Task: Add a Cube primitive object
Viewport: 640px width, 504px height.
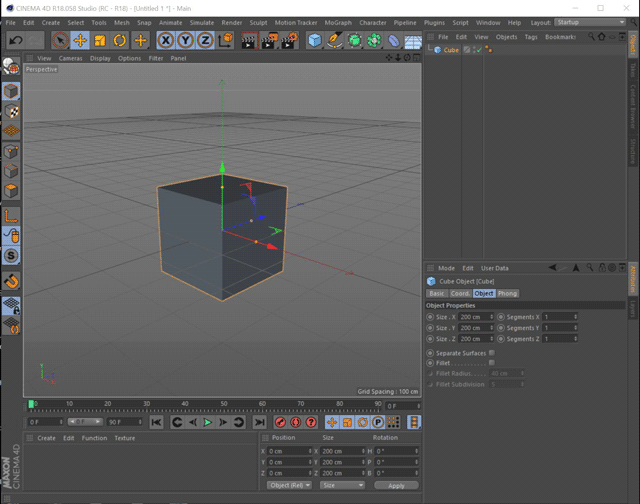Action: point(314,40)
